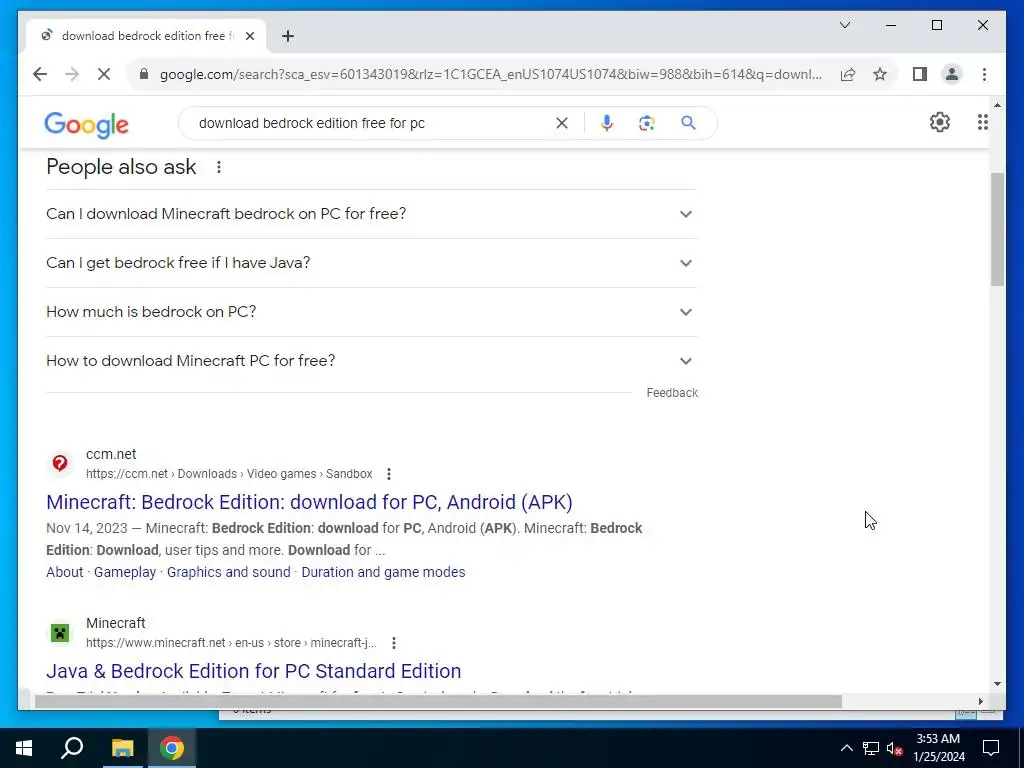Screen dimensions: 1024x768
Task: Click the forward navigation arrow
Action: (x=72, y=74)
